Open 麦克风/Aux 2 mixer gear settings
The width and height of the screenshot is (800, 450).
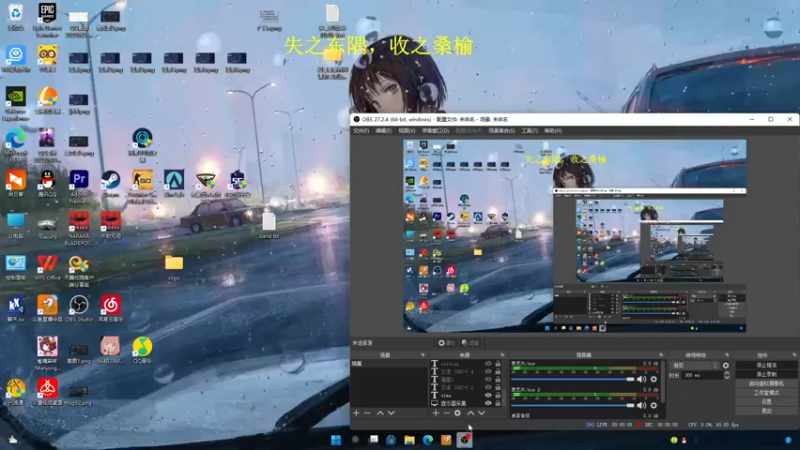click(x=654, y=405)
